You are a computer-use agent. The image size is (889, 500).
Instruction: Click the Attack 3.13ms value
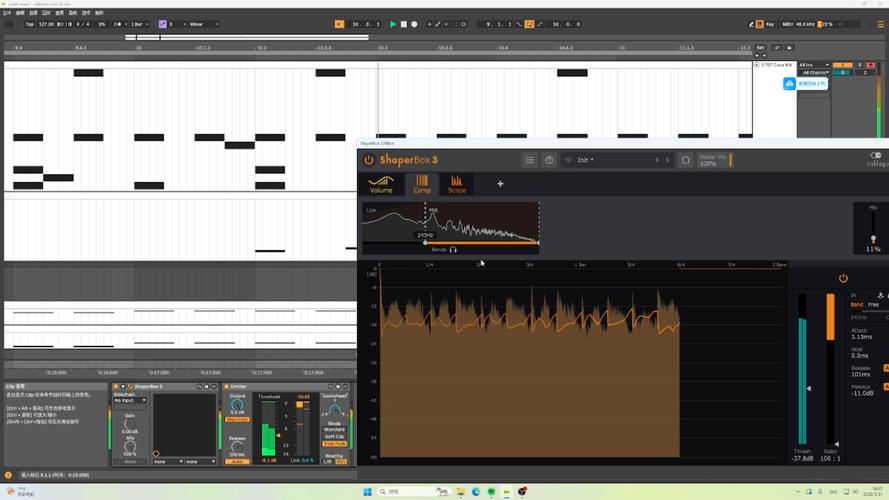click(862, 337)
